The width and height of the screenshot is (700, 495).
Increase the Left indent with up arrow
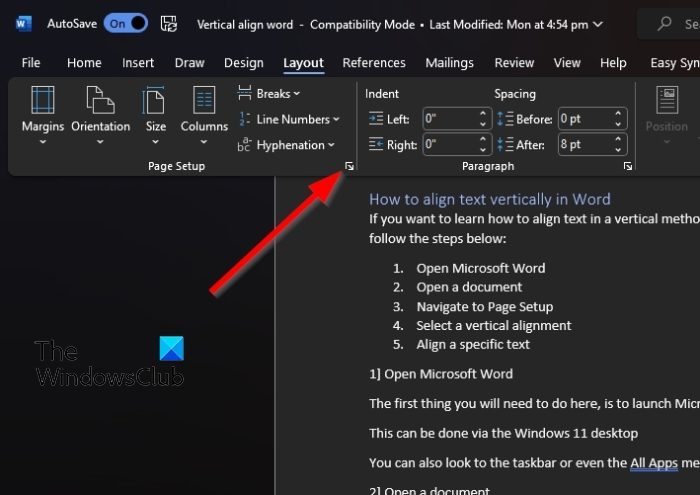point(483,113)
